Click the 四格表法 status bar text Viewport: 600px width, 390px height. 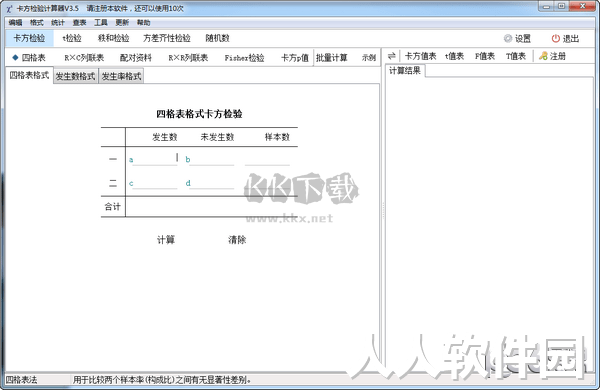(x=22, y=380)
